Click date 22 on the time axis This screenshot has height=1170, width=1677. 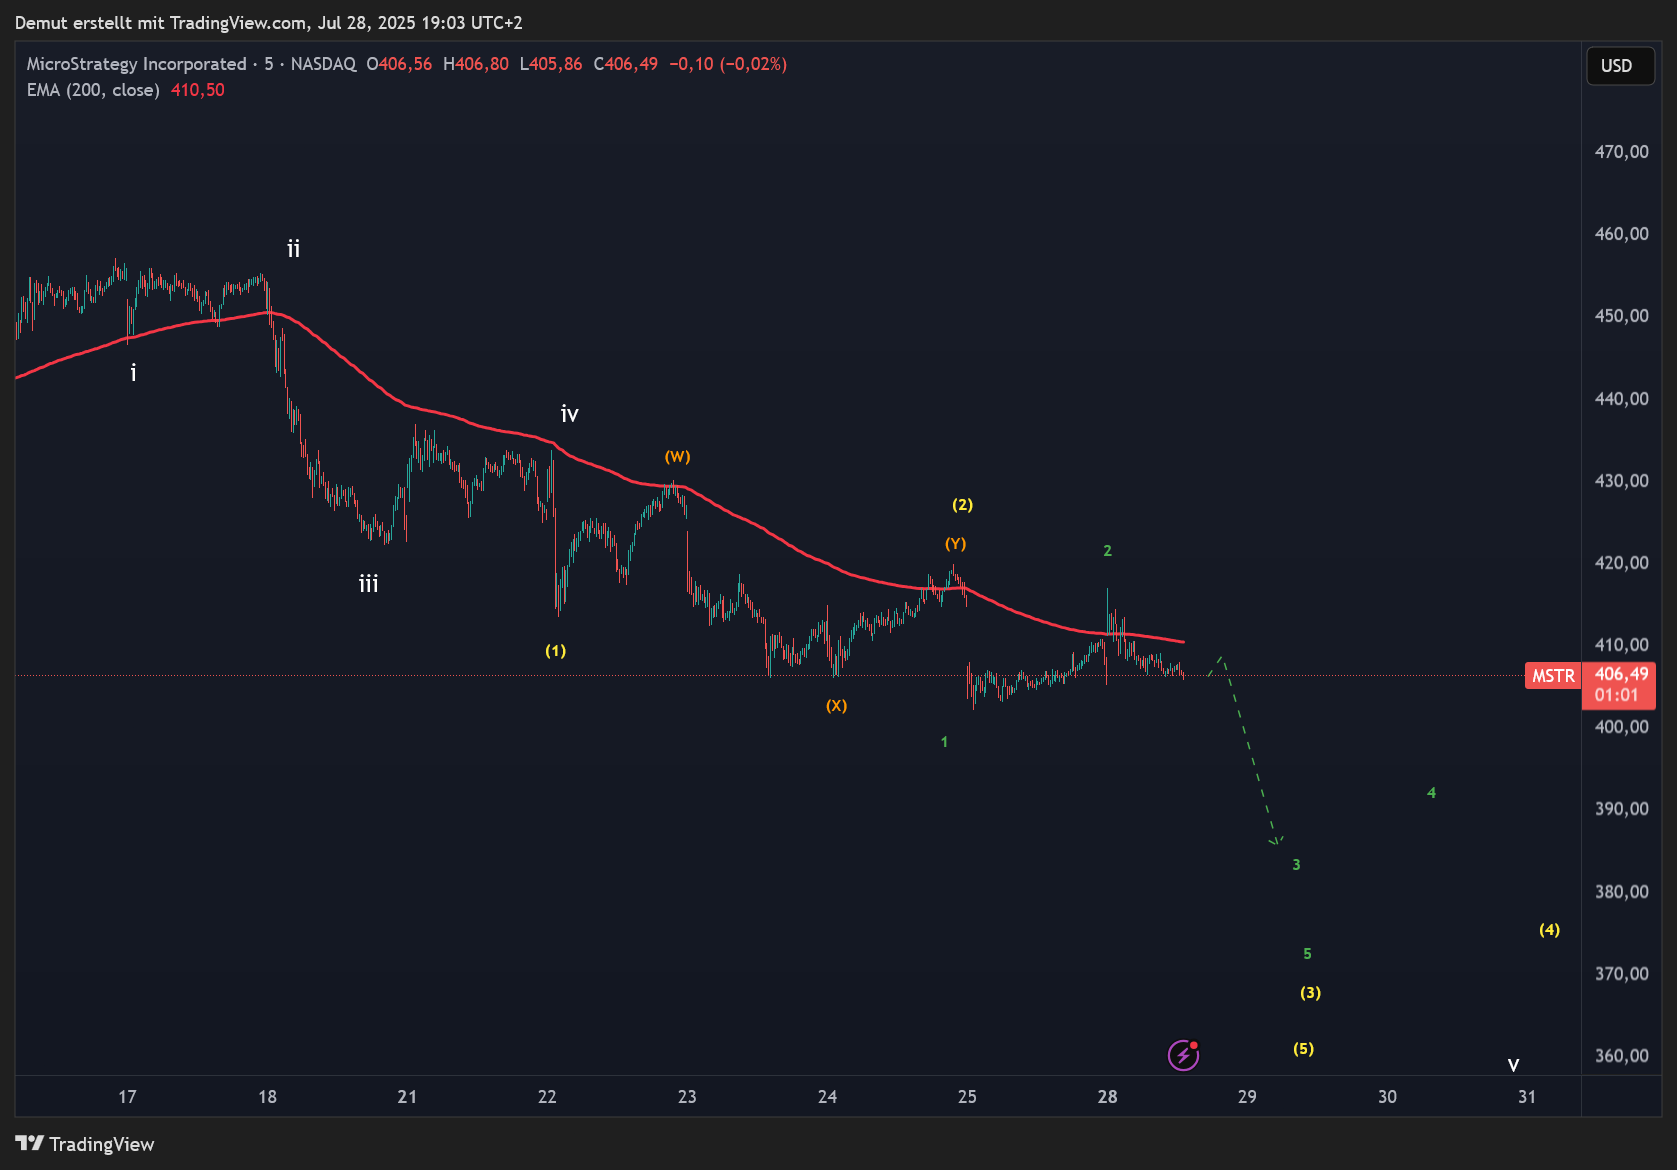(x=547, y=1097)
